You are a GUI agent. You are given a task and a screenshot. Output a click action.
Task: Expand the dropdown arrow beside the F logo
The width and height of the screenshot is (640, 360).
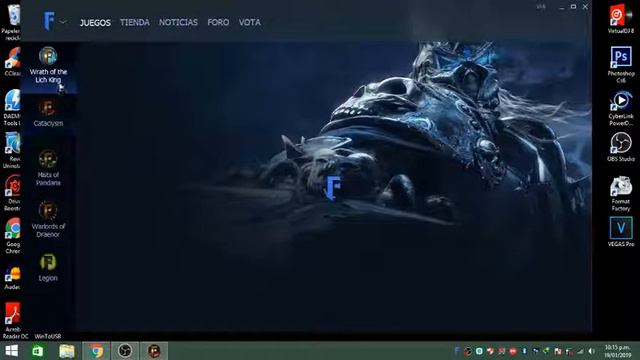(x=63, y=22)
